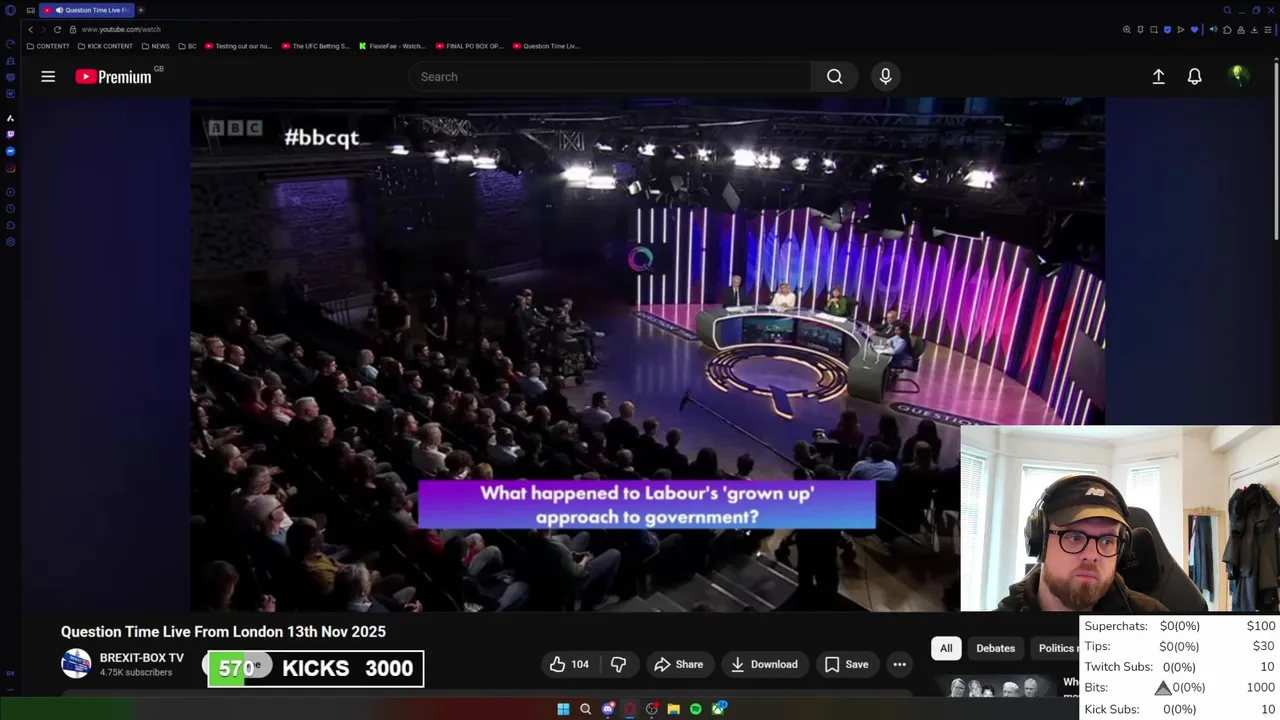
Task: Open the YouTube create/upload icon
Action: 1158,76
